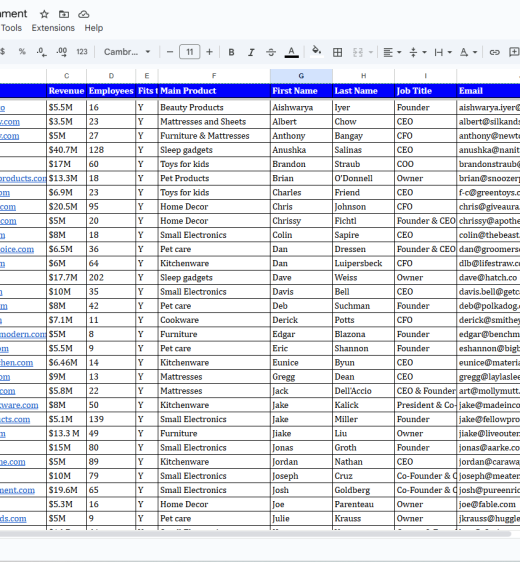The image size is (520, 562).
Task: Open the Help menu
Action: coord(94,28)
